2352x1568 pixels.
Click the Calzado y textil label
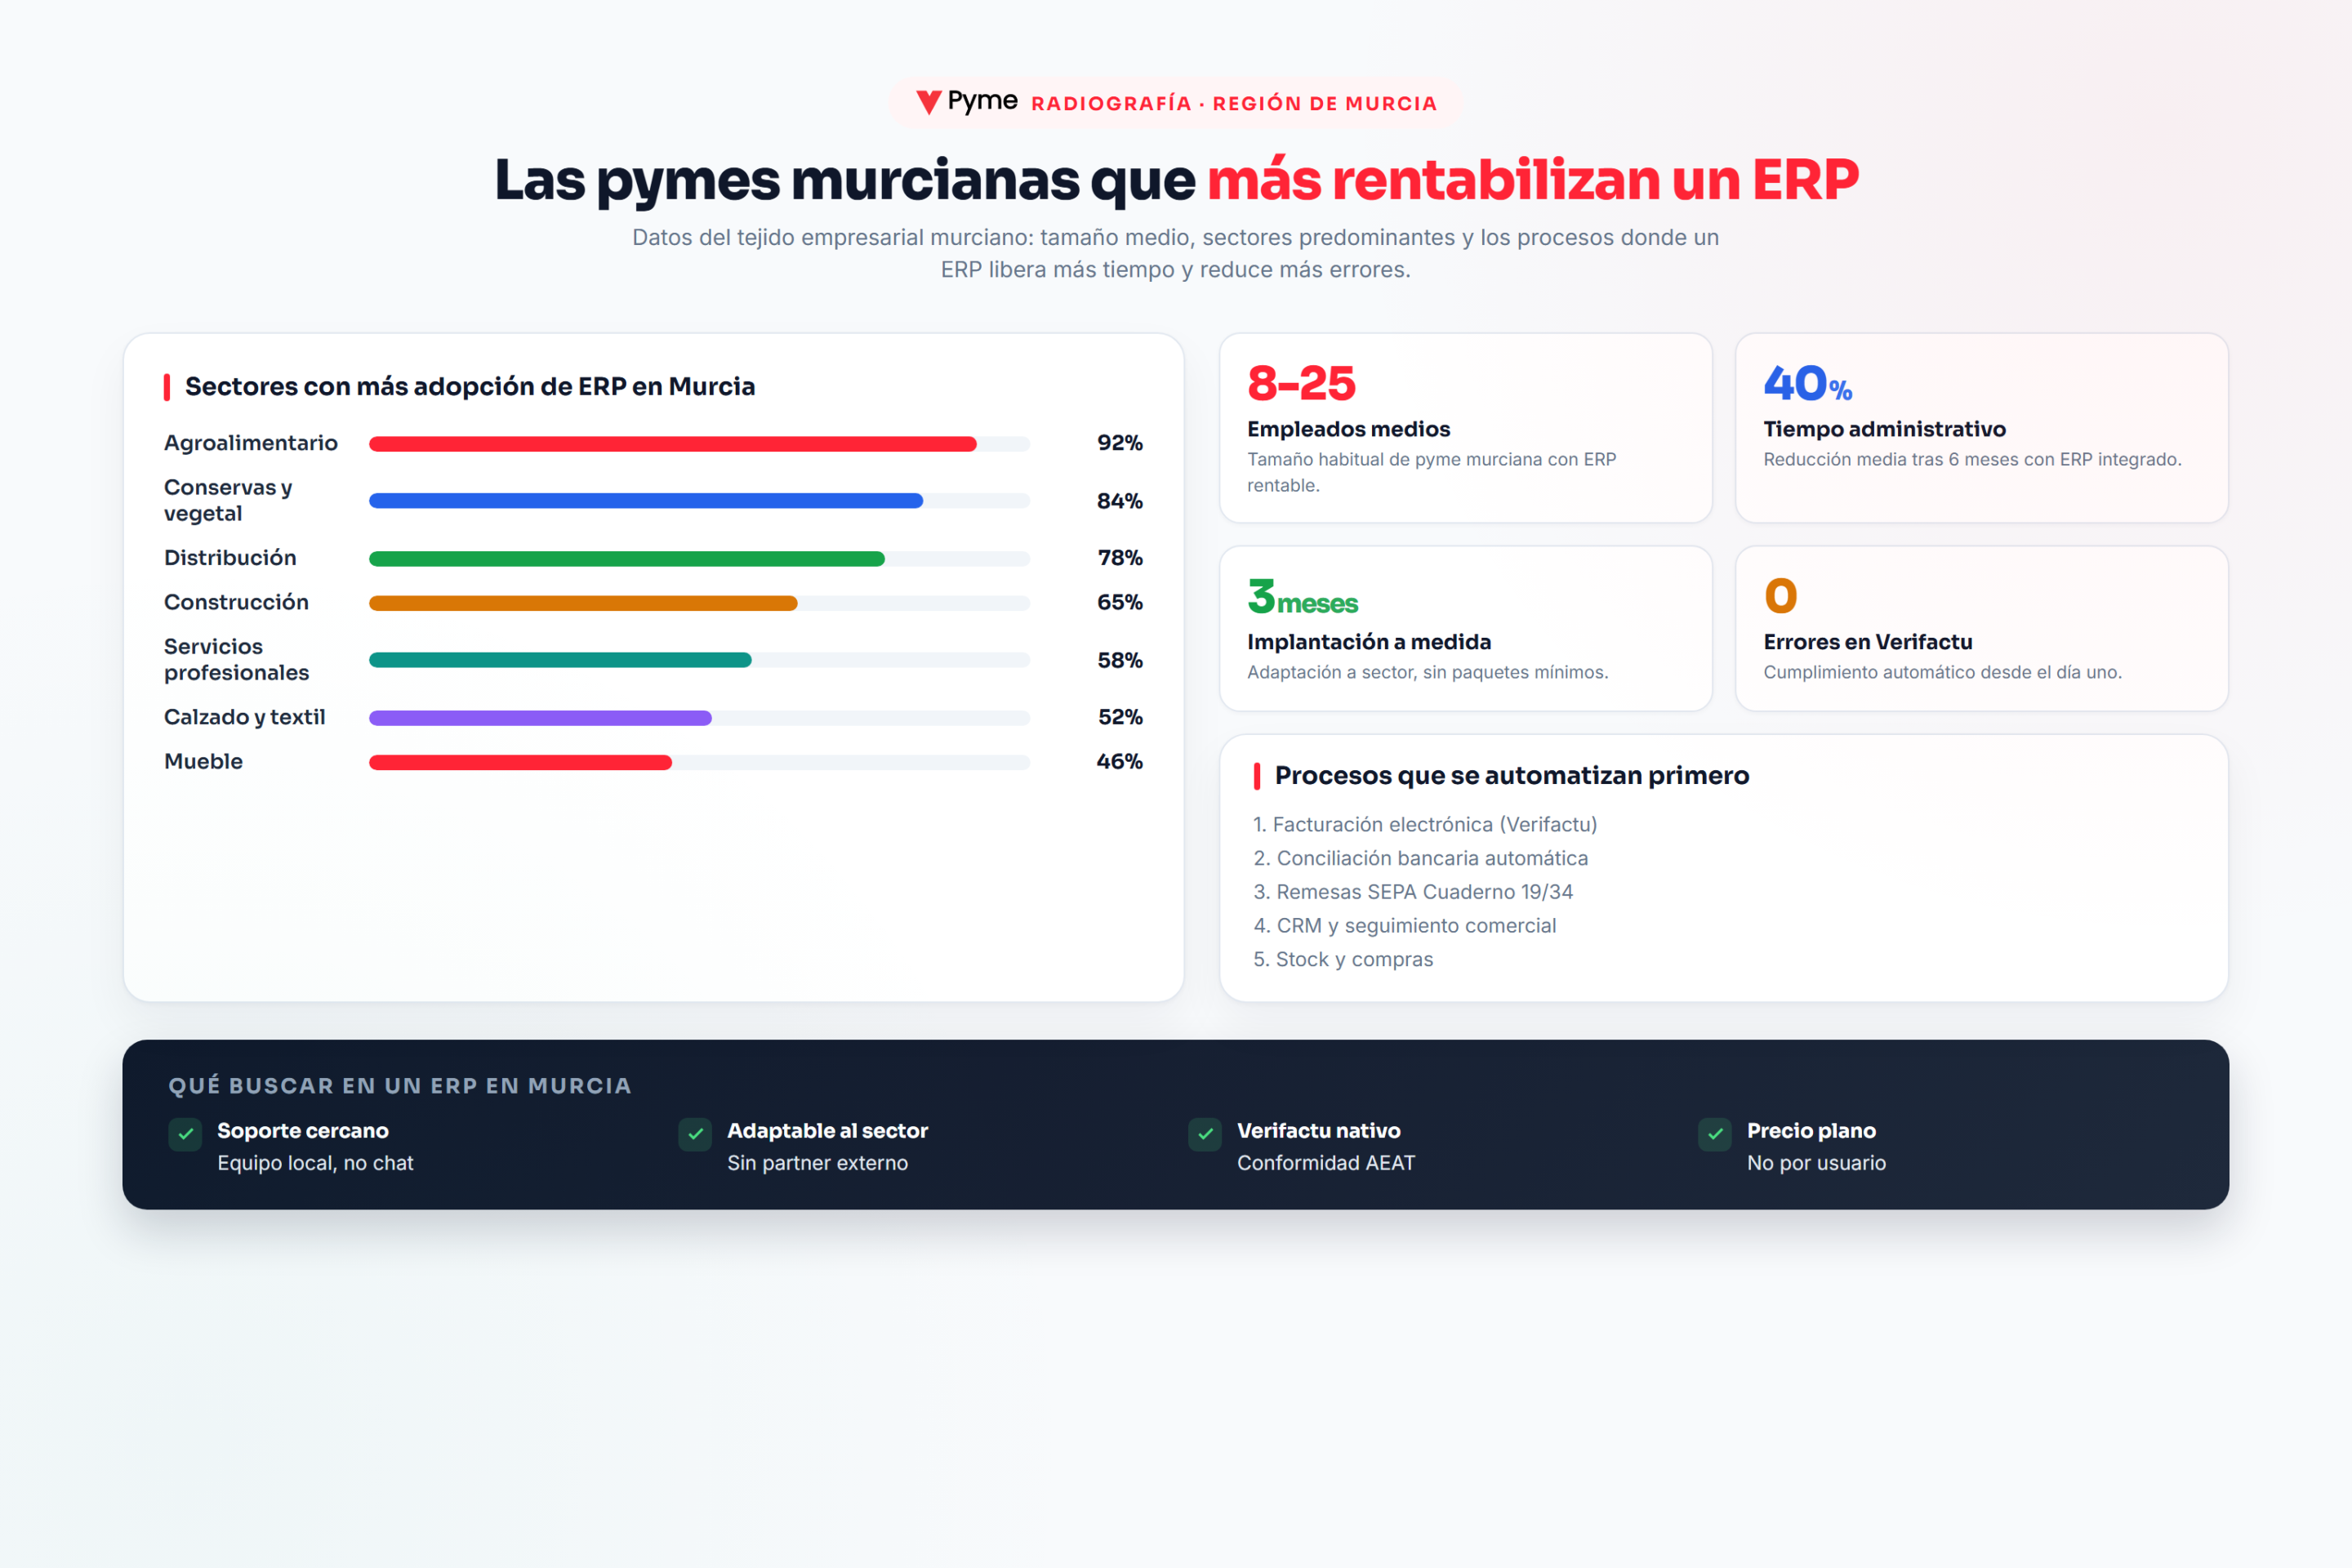245,717
